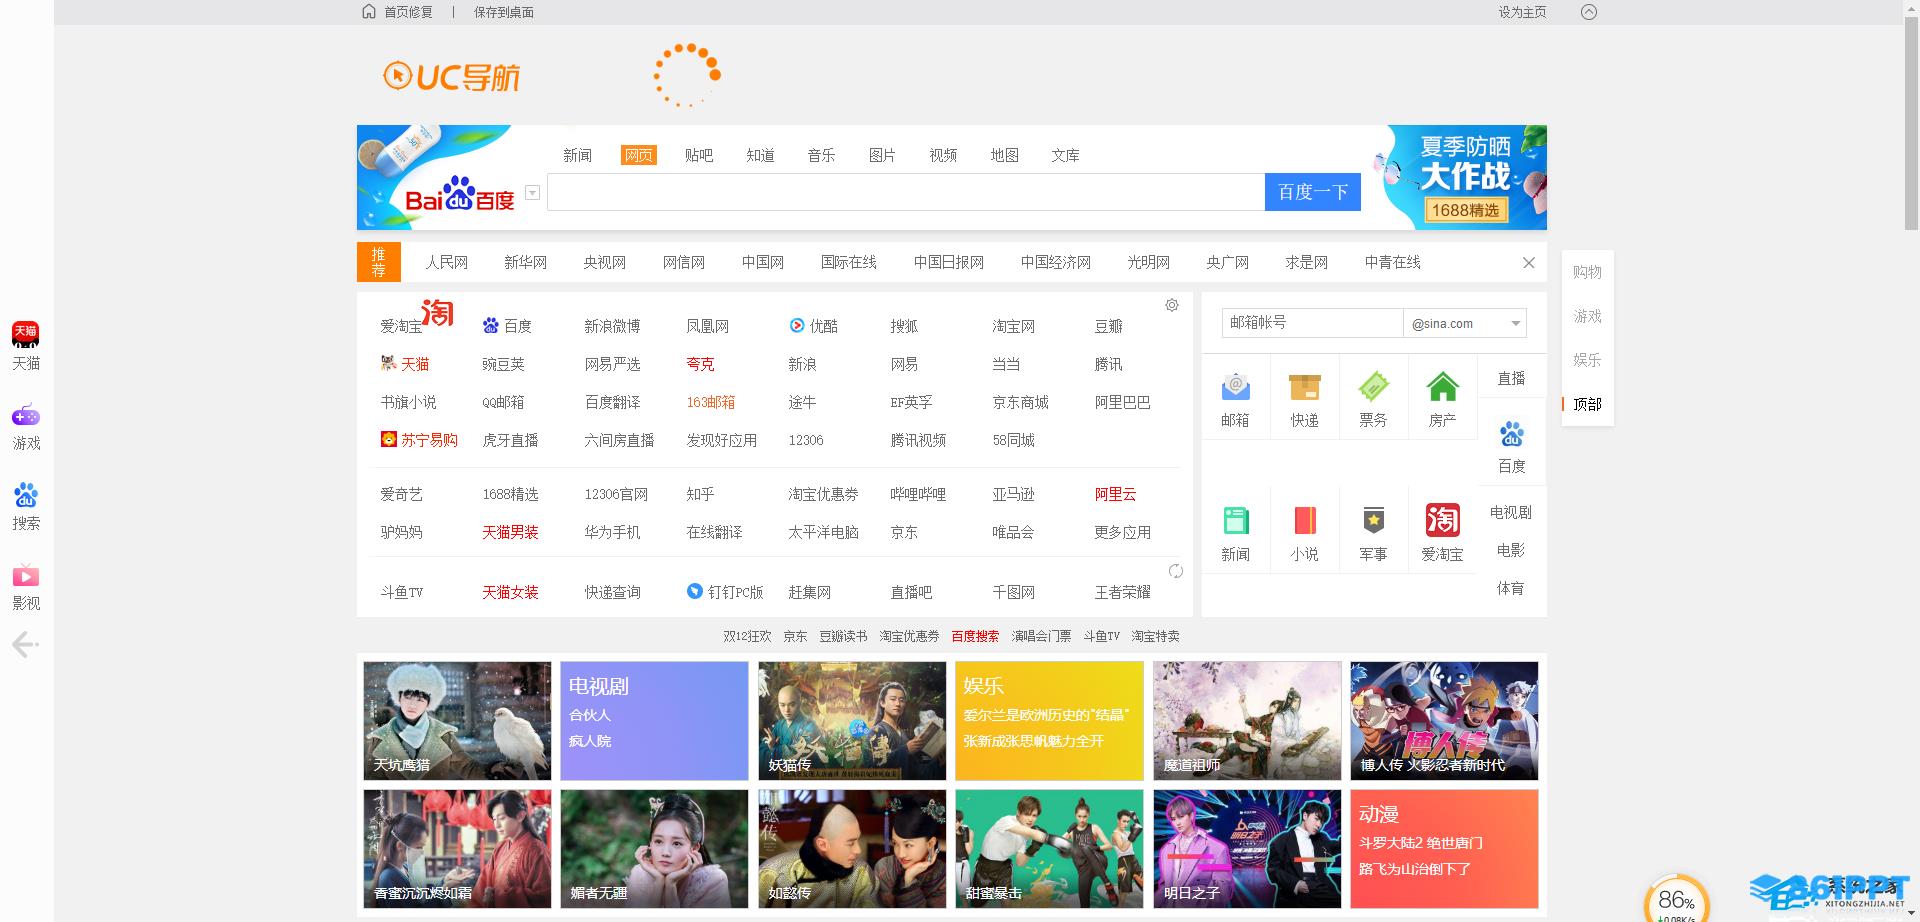The width and height of the screenshot is (1920, 922).
Task: Expand the search engine selector next to Baidu logo
Action: coord(533,193)
